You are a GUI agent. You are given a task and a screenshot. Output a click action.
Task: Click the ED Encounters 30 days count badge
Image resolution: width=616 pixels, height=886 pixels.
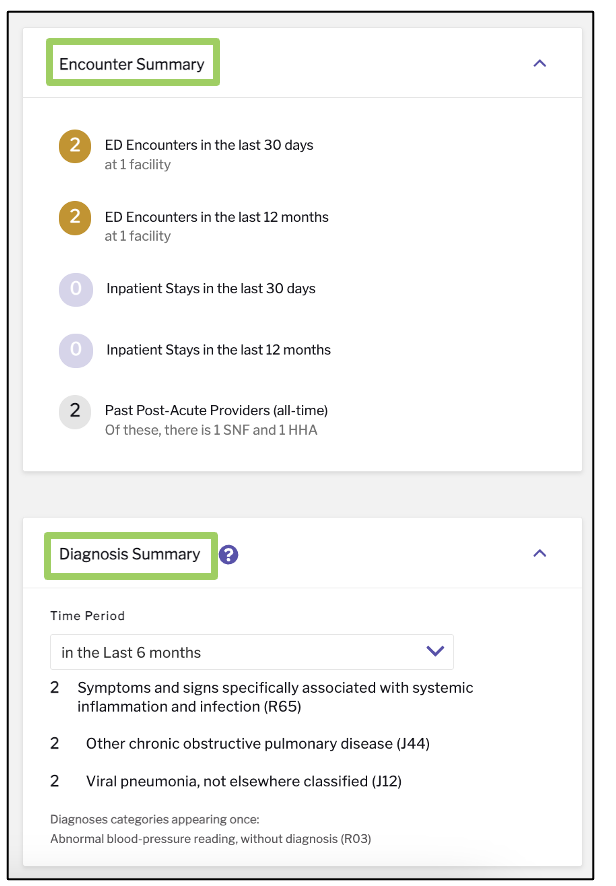point(75,146)
